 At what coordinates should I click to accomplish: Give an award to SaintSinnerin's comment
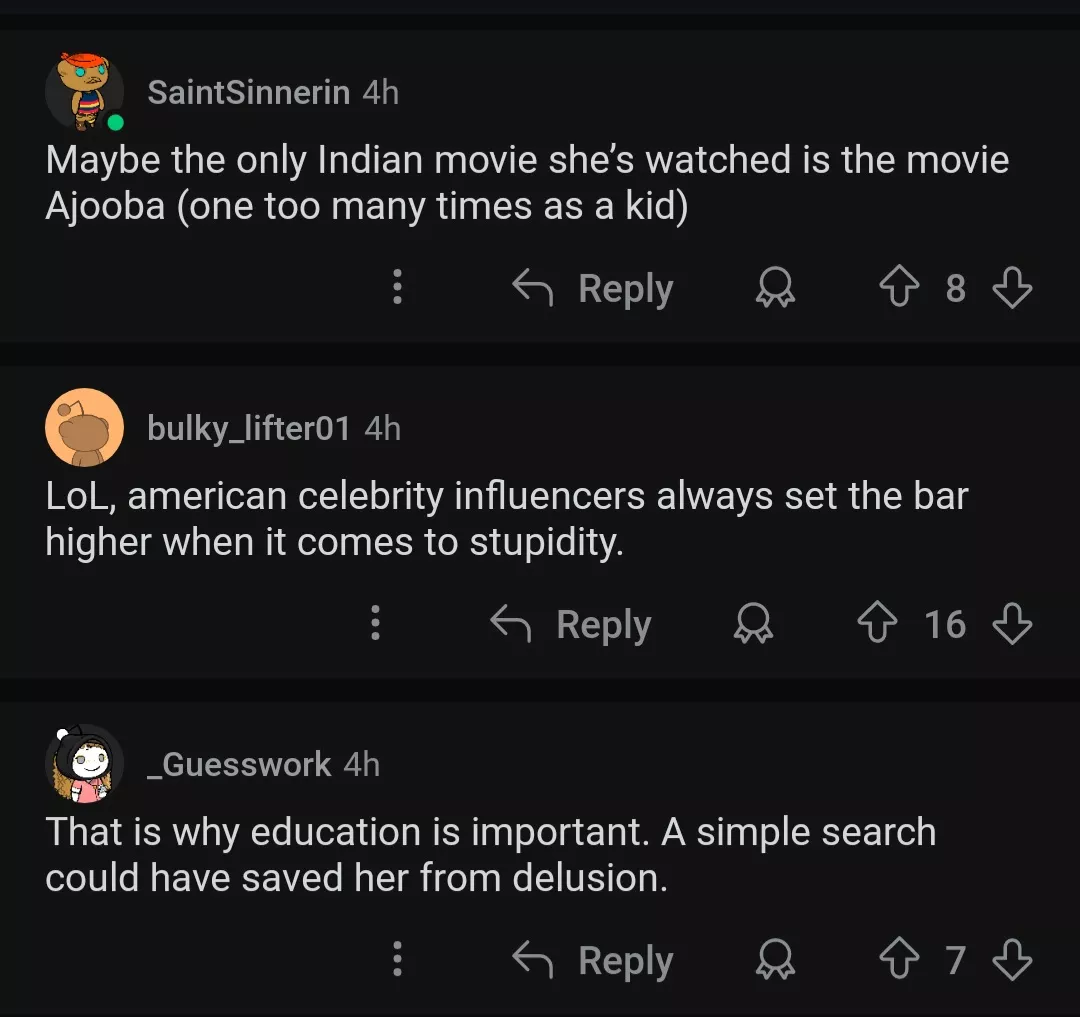[774, 289]
